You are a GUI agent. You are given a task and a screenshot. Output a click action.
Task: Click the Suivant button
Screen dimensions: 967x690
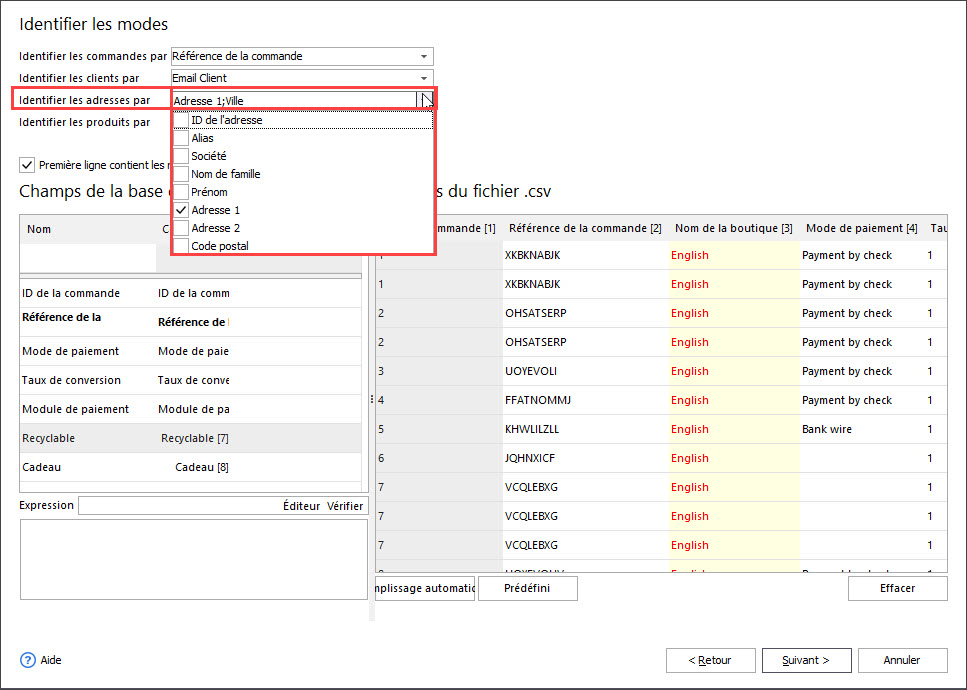807,660
